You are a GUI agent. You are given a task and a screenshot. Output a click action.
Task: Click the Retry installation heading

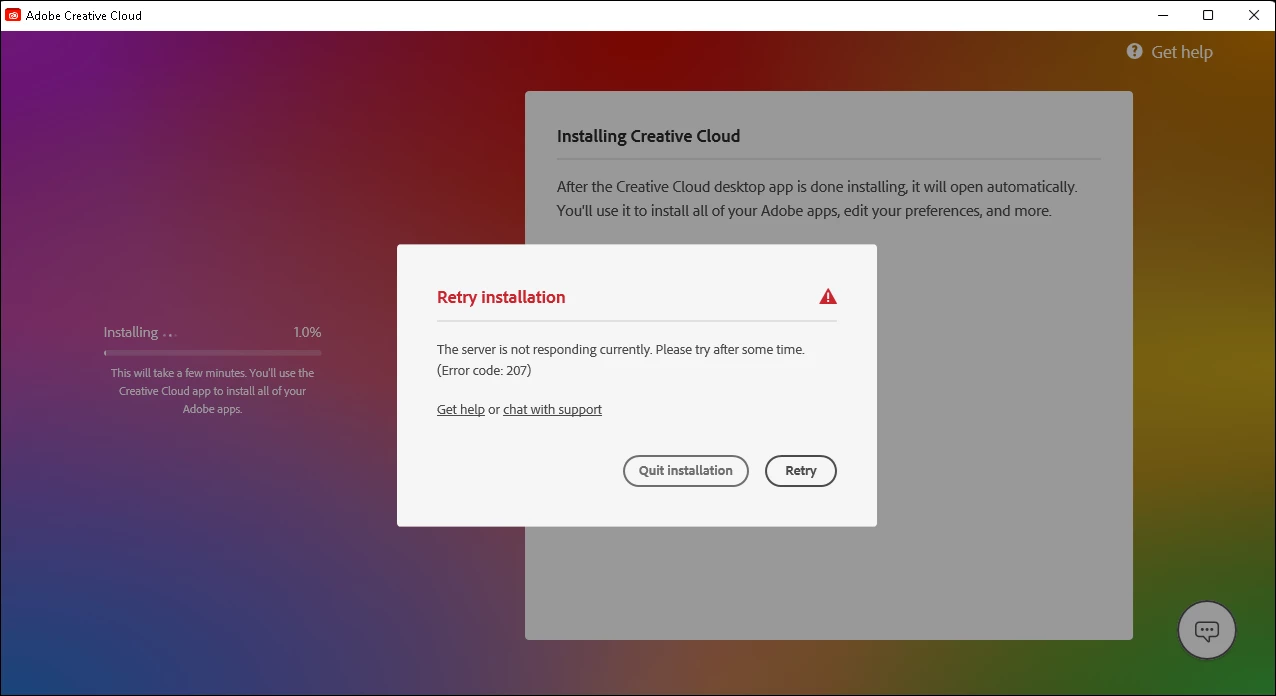tap(501, 297)
